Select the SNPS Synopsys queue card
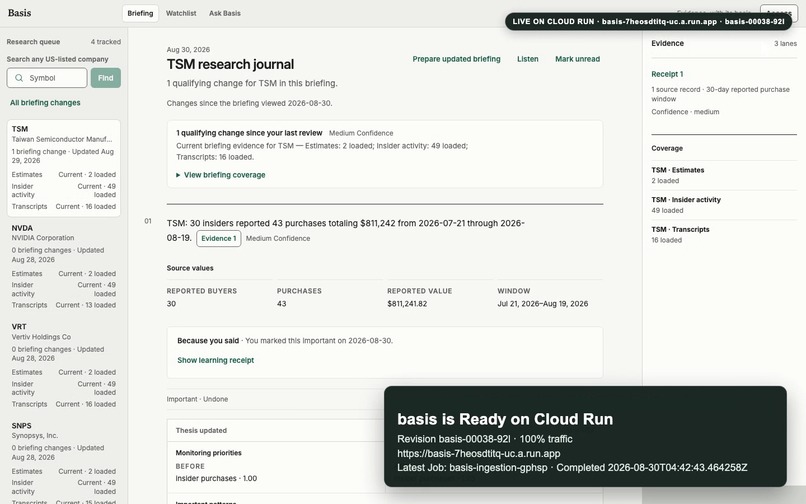Screen dimensions: 806x504 [x=64, y=463]
